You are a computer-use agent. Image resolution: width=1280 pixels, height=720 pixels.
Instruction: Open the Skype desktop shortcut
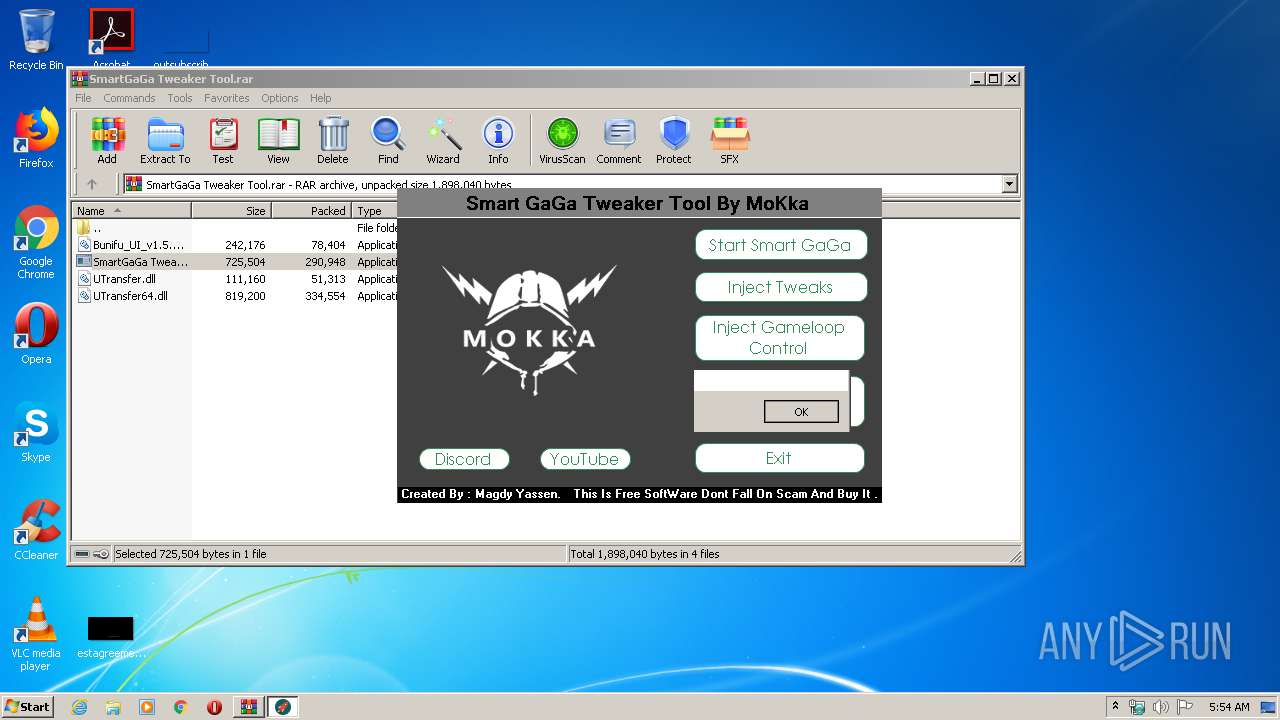click(x=36, y=432)
